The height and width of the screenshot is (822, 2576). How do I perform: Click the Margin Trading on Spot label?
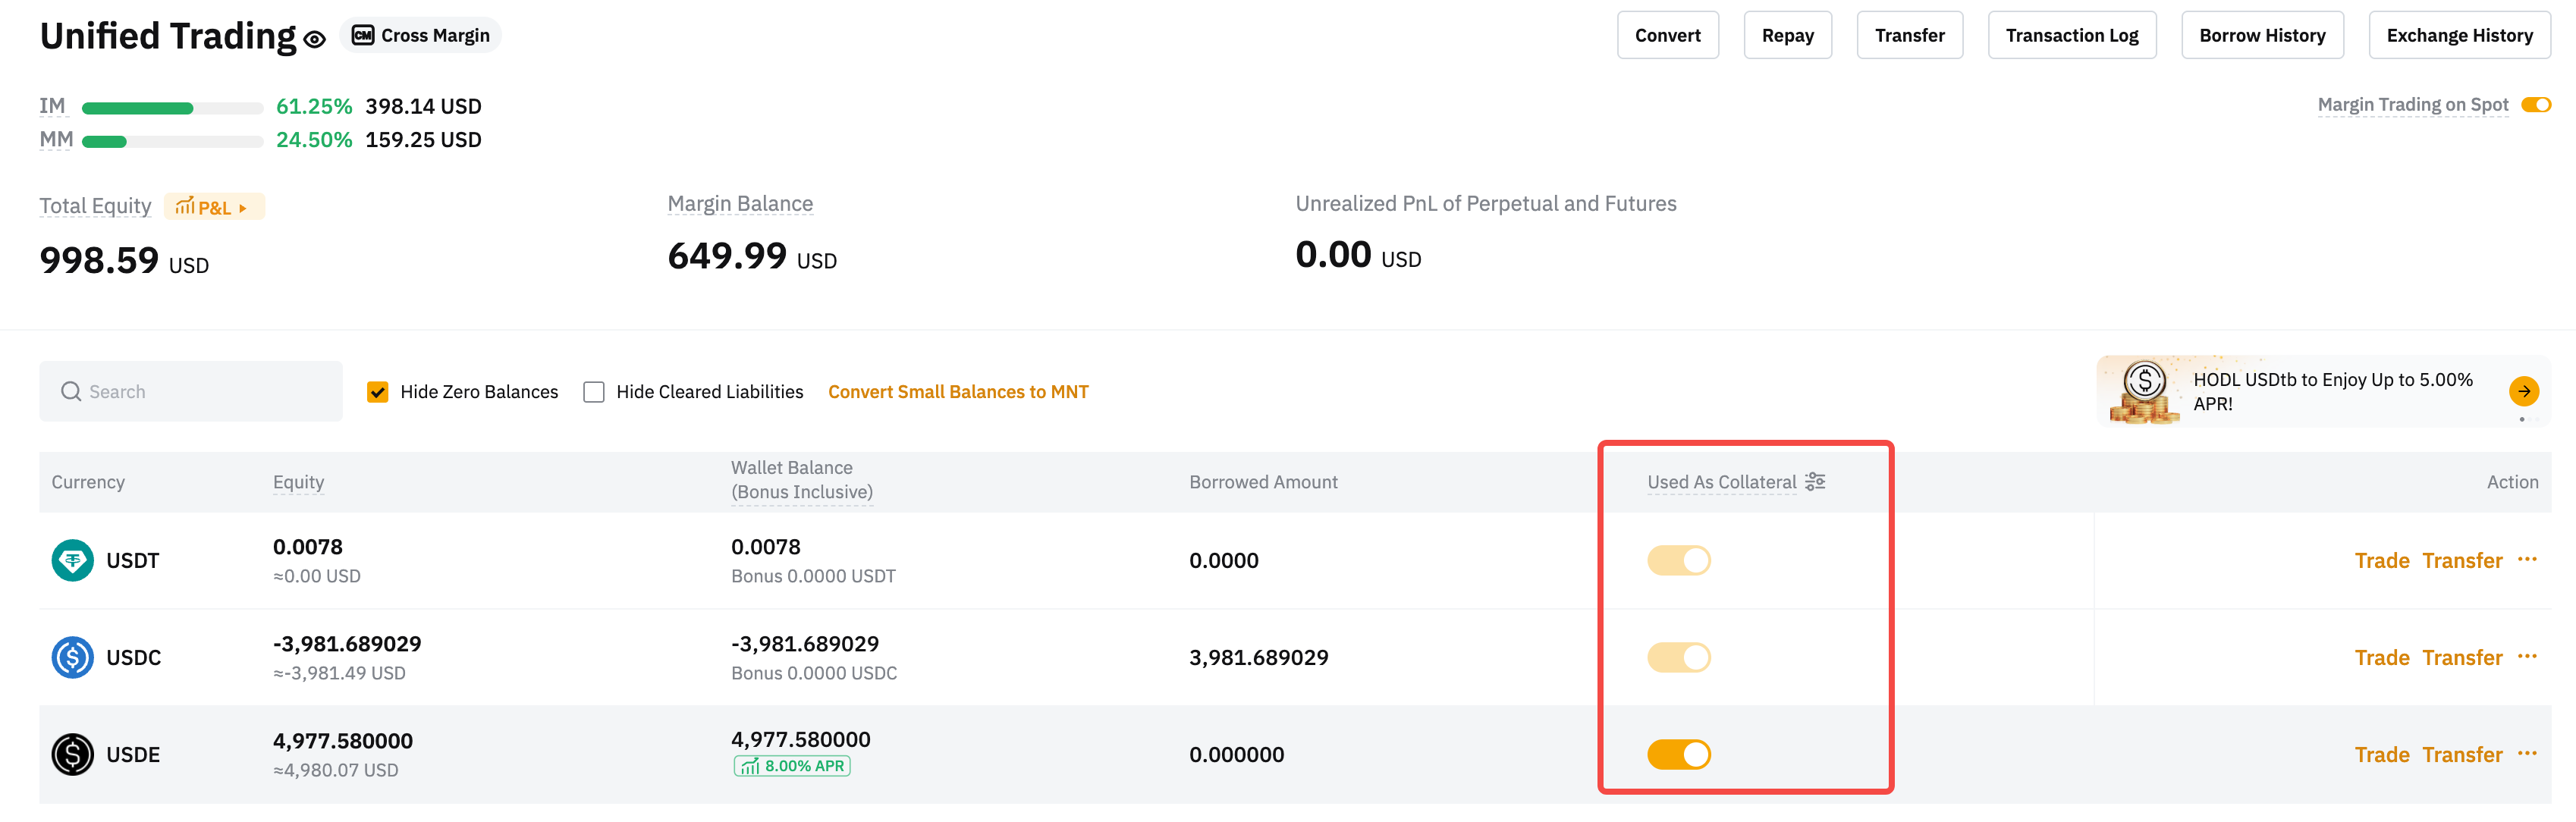tap(2412, 105)
